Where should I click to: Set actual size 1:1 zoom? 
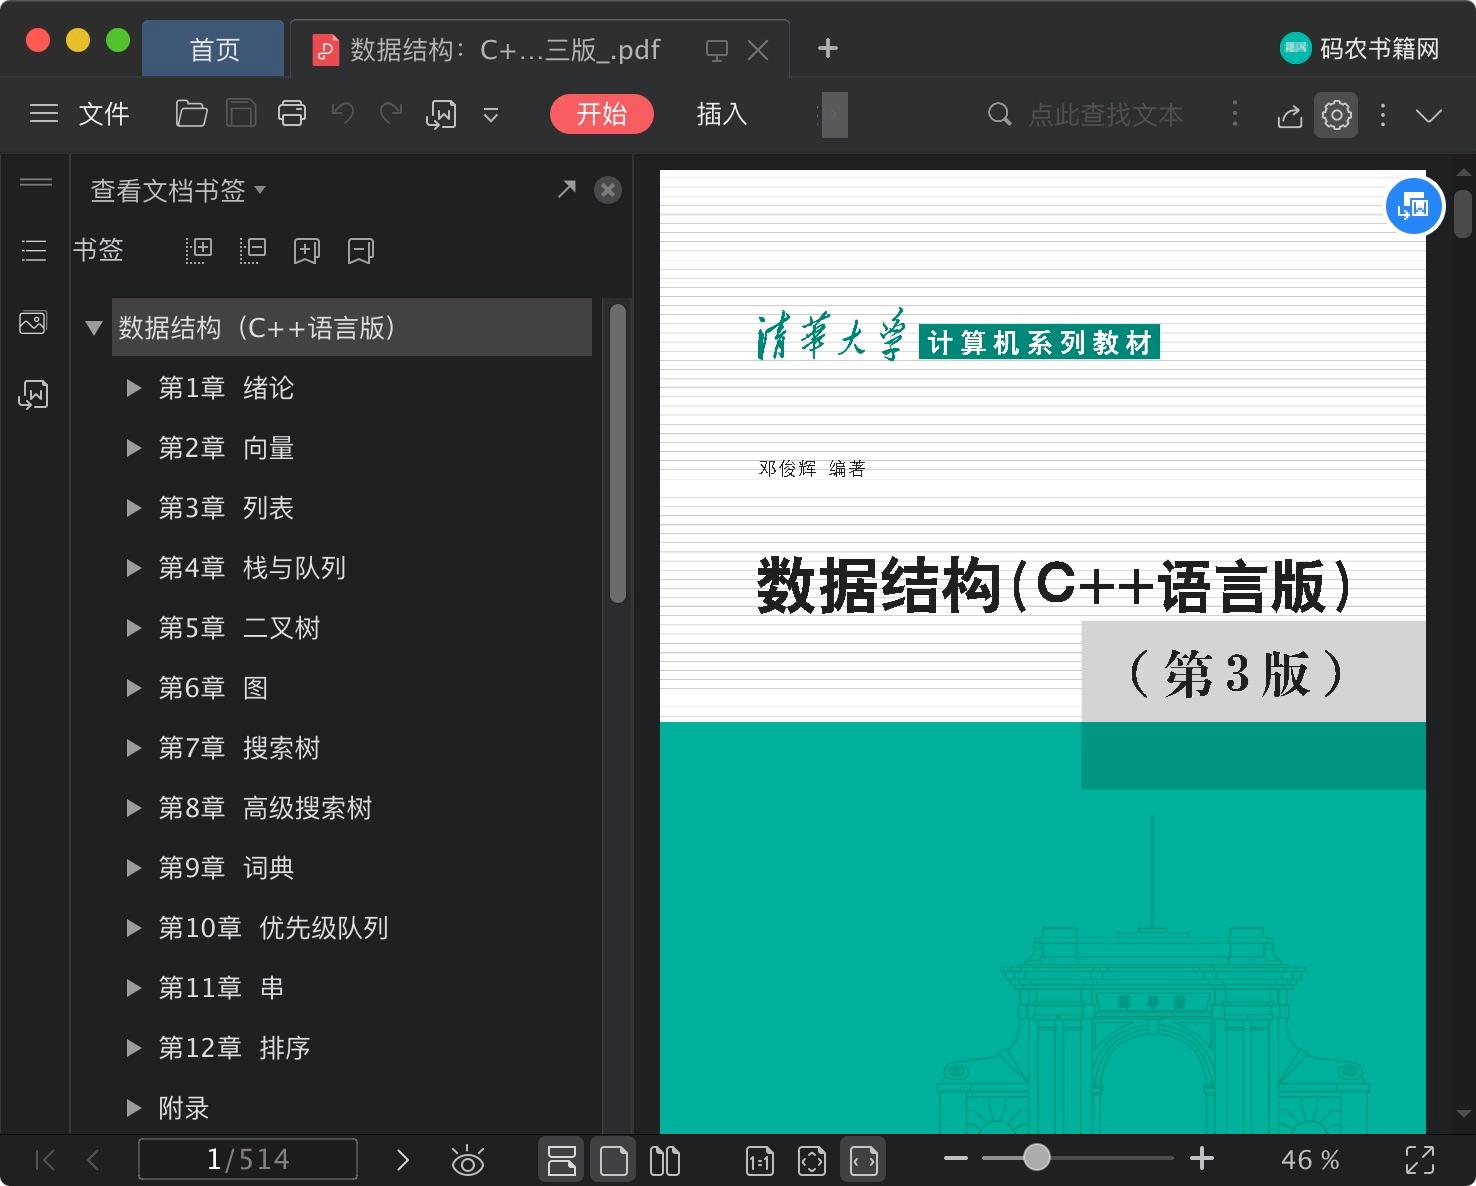pos(760,1160)
